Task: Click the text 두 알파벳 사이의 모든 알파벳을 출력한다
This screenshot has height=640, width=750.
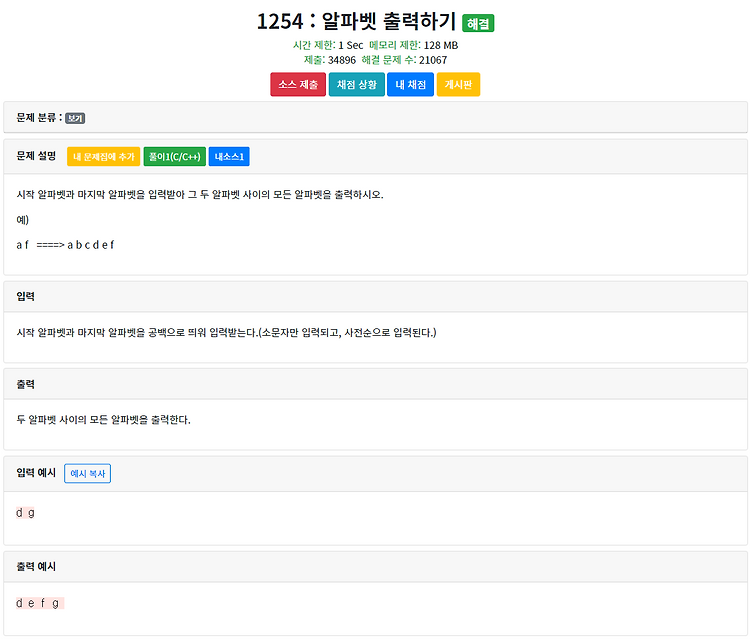Action: (x=103, y=420)
